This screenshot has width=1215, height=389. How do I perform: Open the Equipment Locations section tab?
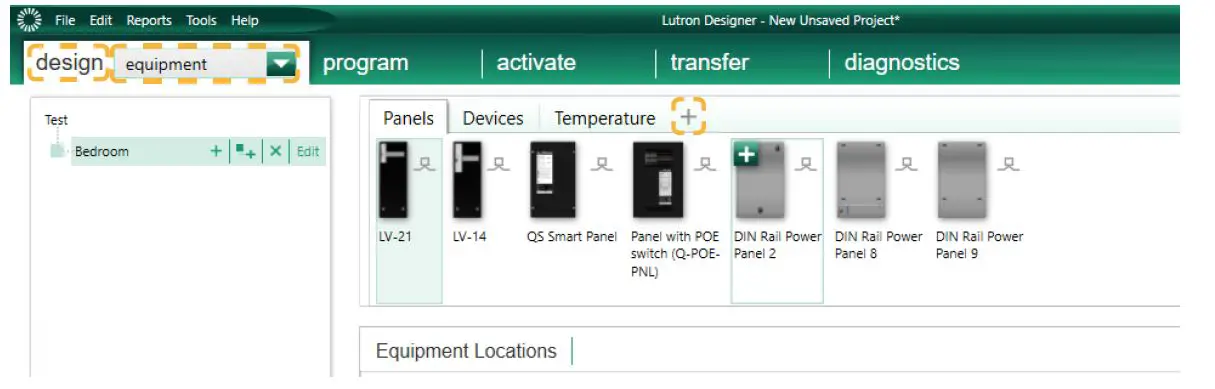(x=466, y=351)
